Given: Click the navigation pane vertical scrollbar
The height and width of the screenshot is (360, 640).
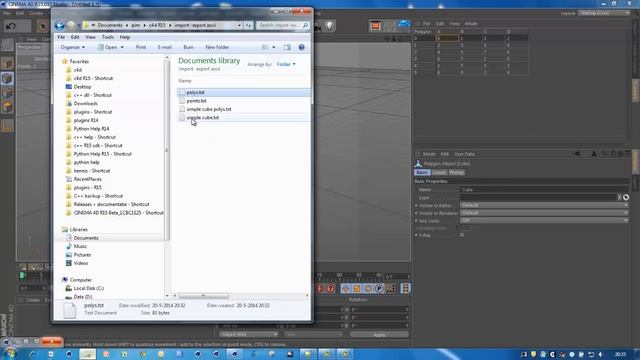Looking at the screenshot, I should click(x=167, y=149).
